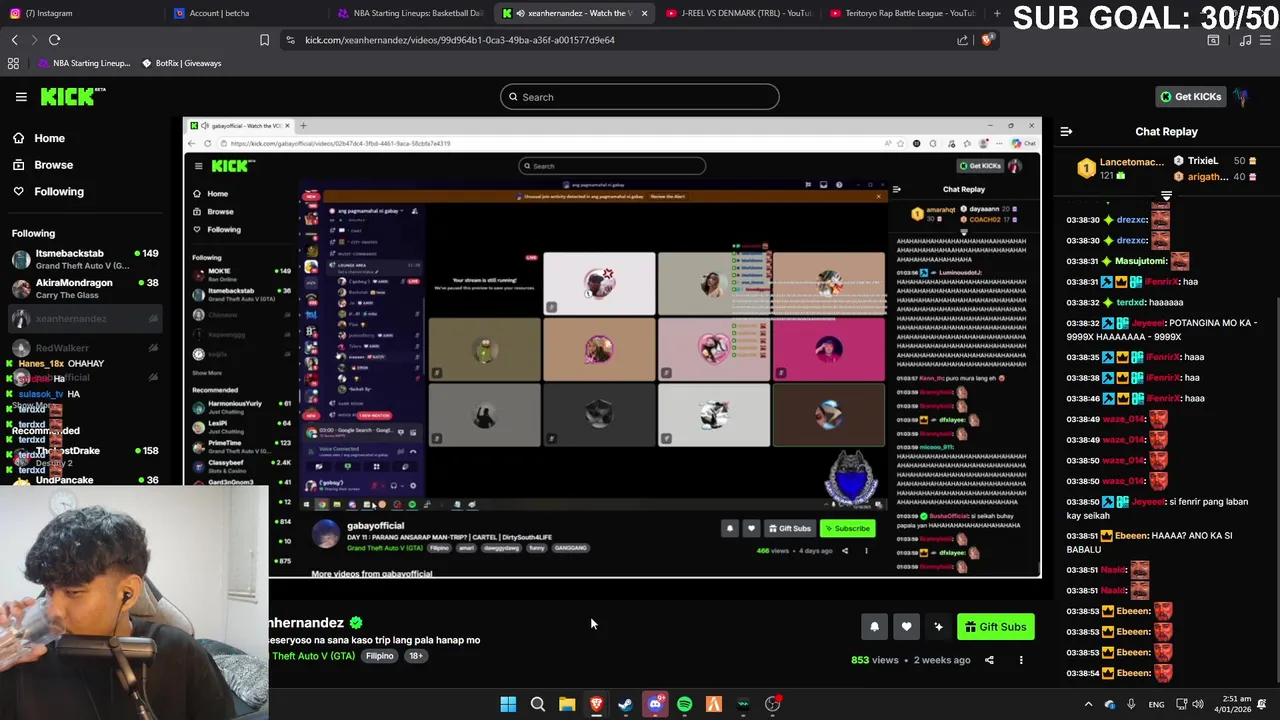Click the site settings icon in address bar
This screenshot has width=1280, height=720.
[290, 40]
